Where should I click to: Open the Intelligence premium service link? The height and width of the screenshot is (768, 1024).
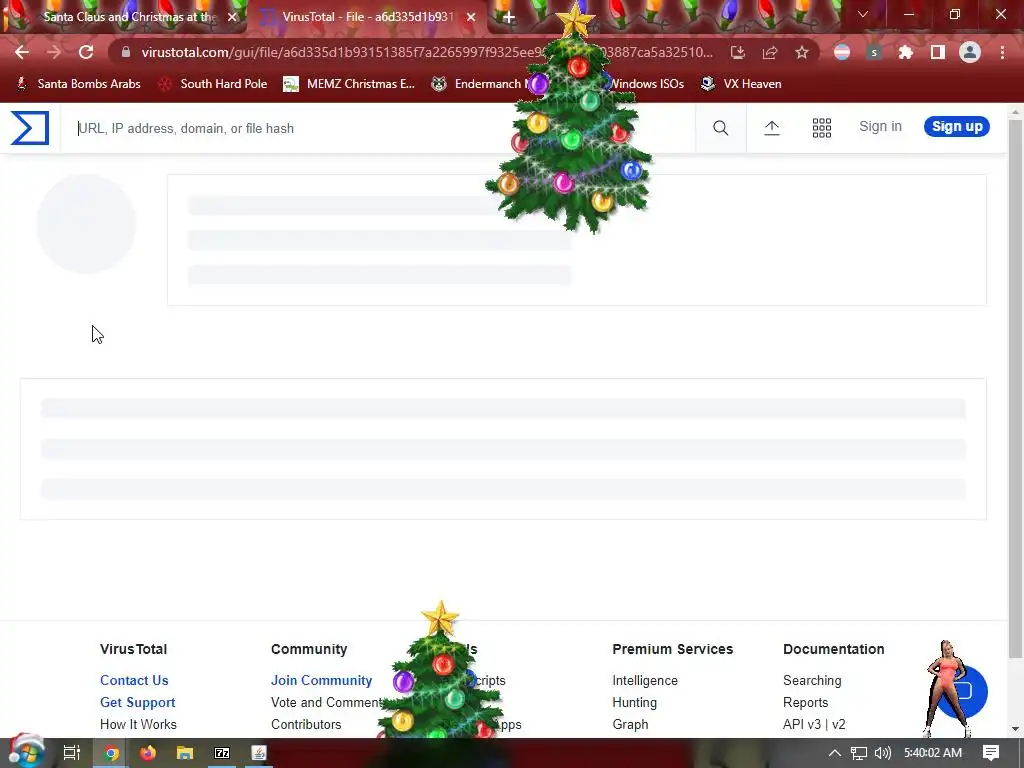click(645, 680)
